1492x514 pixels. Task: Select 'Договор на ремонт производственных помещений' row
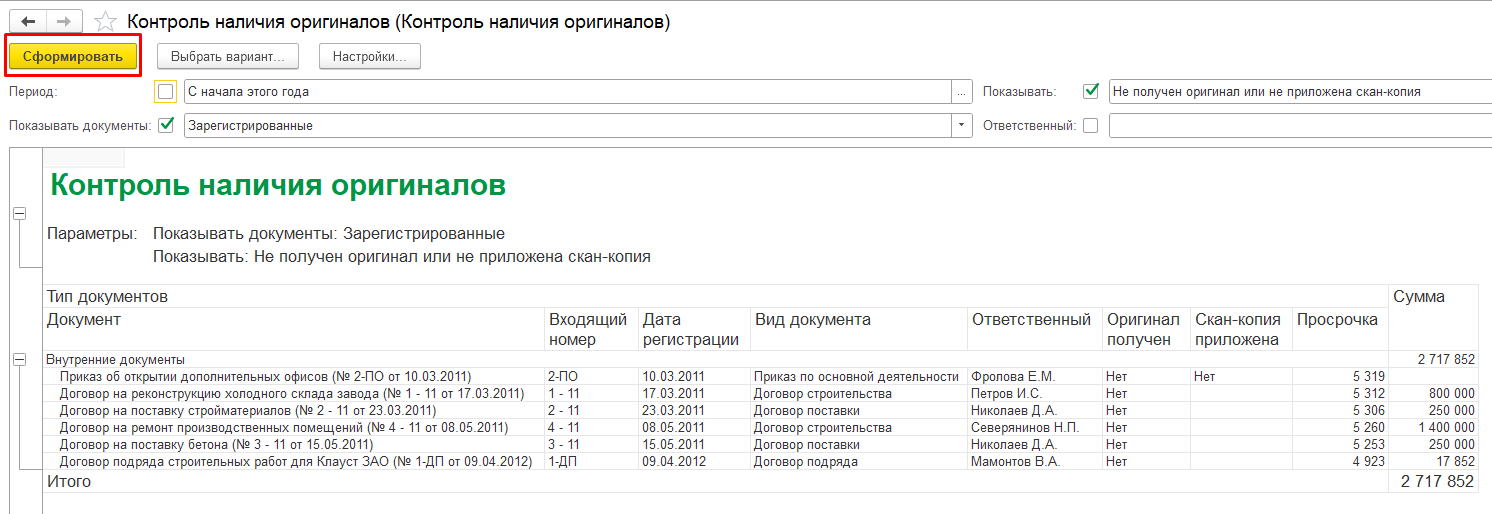[761, 427]
